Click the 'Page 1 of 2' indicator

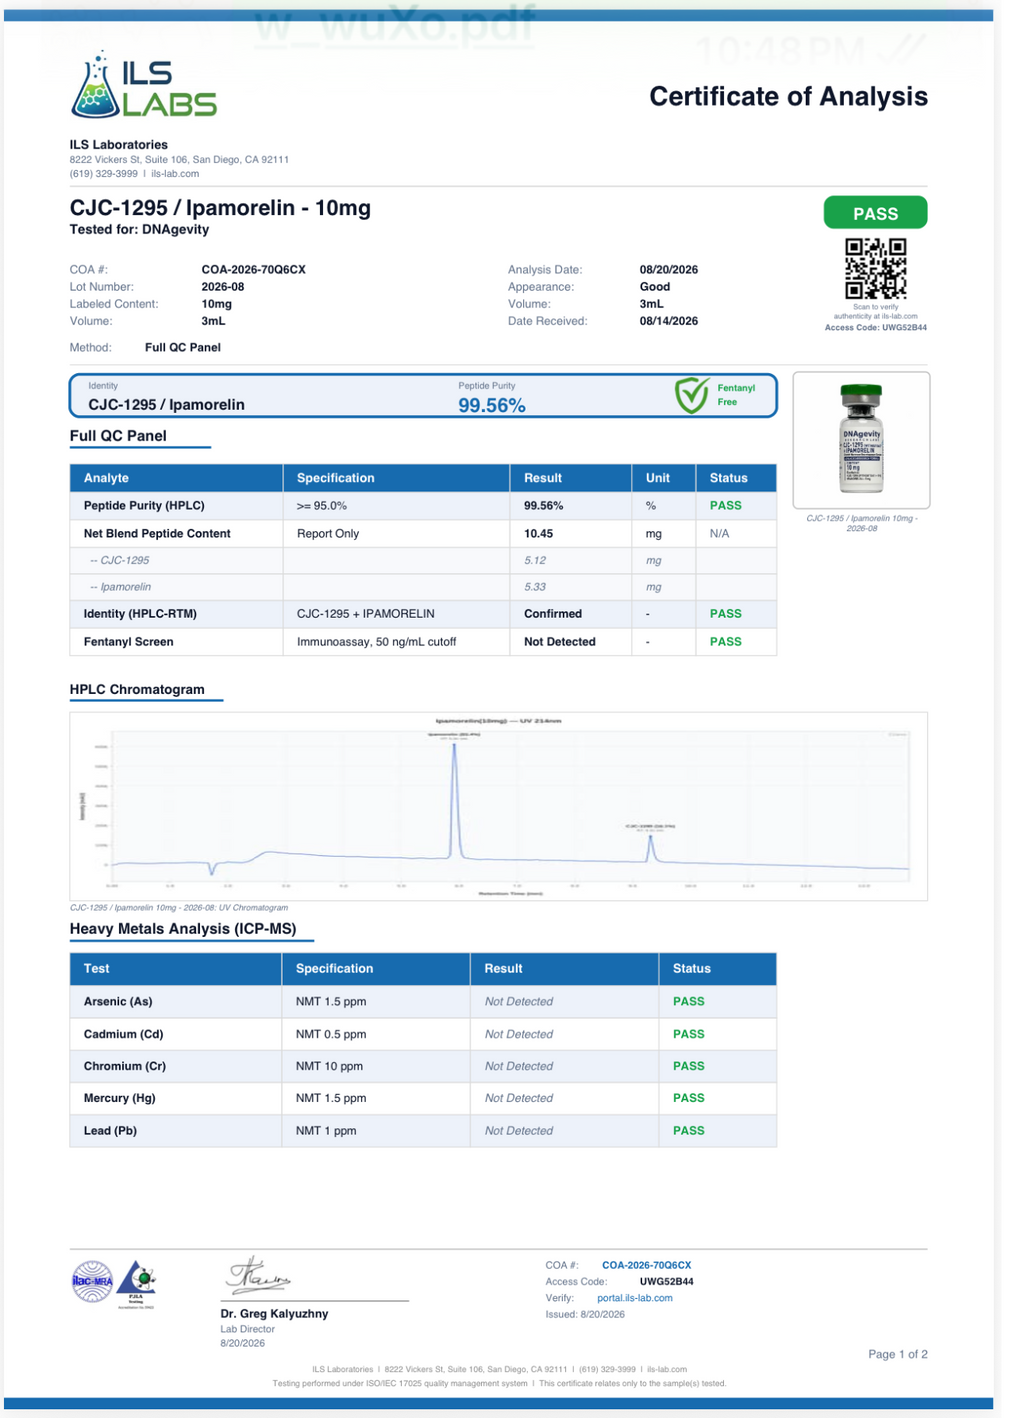pos(898,1354)
